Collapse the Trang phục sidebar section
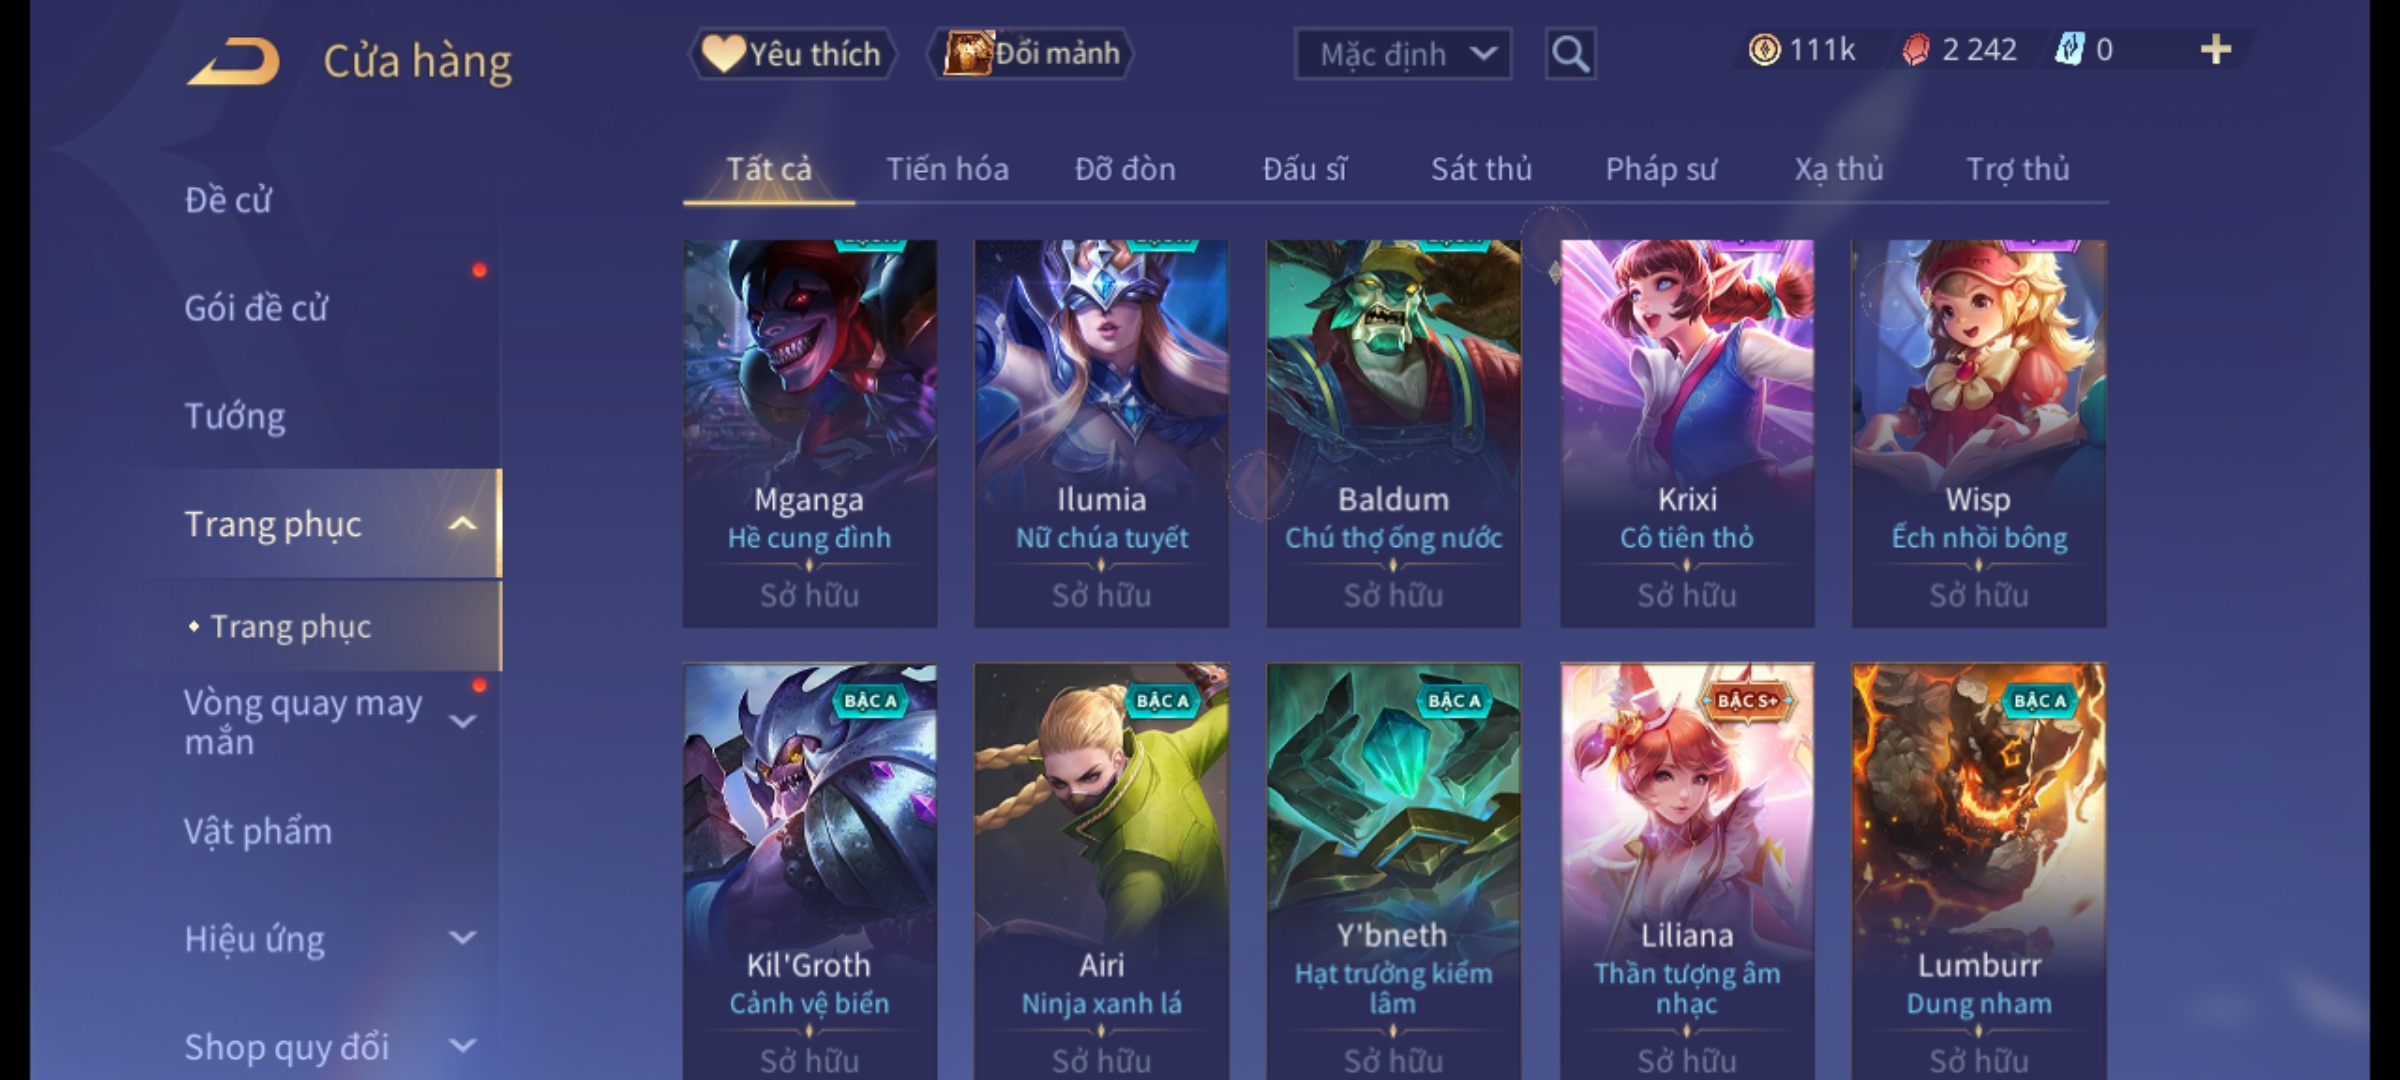 pos(462,524)
